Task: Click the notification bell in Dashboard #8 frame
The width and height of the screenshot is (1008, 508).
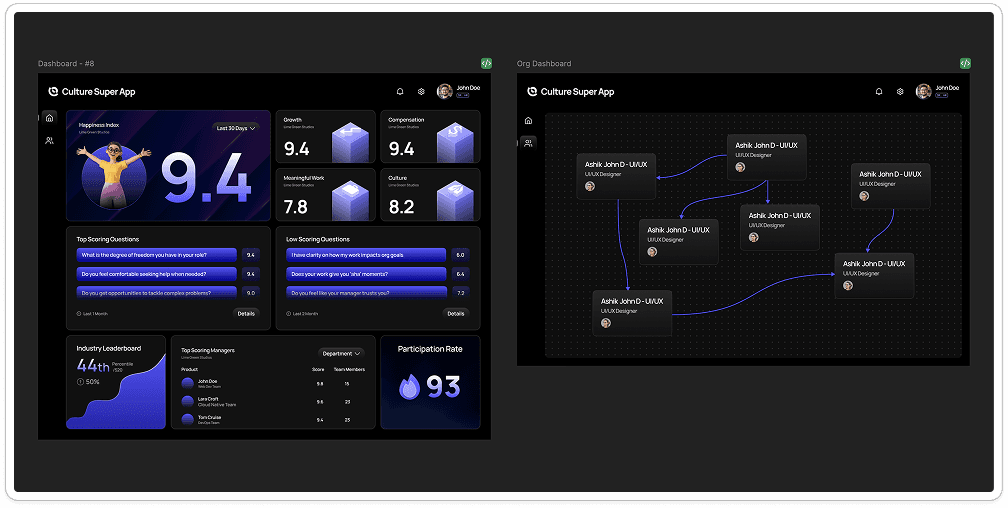Action: point(400,92)
